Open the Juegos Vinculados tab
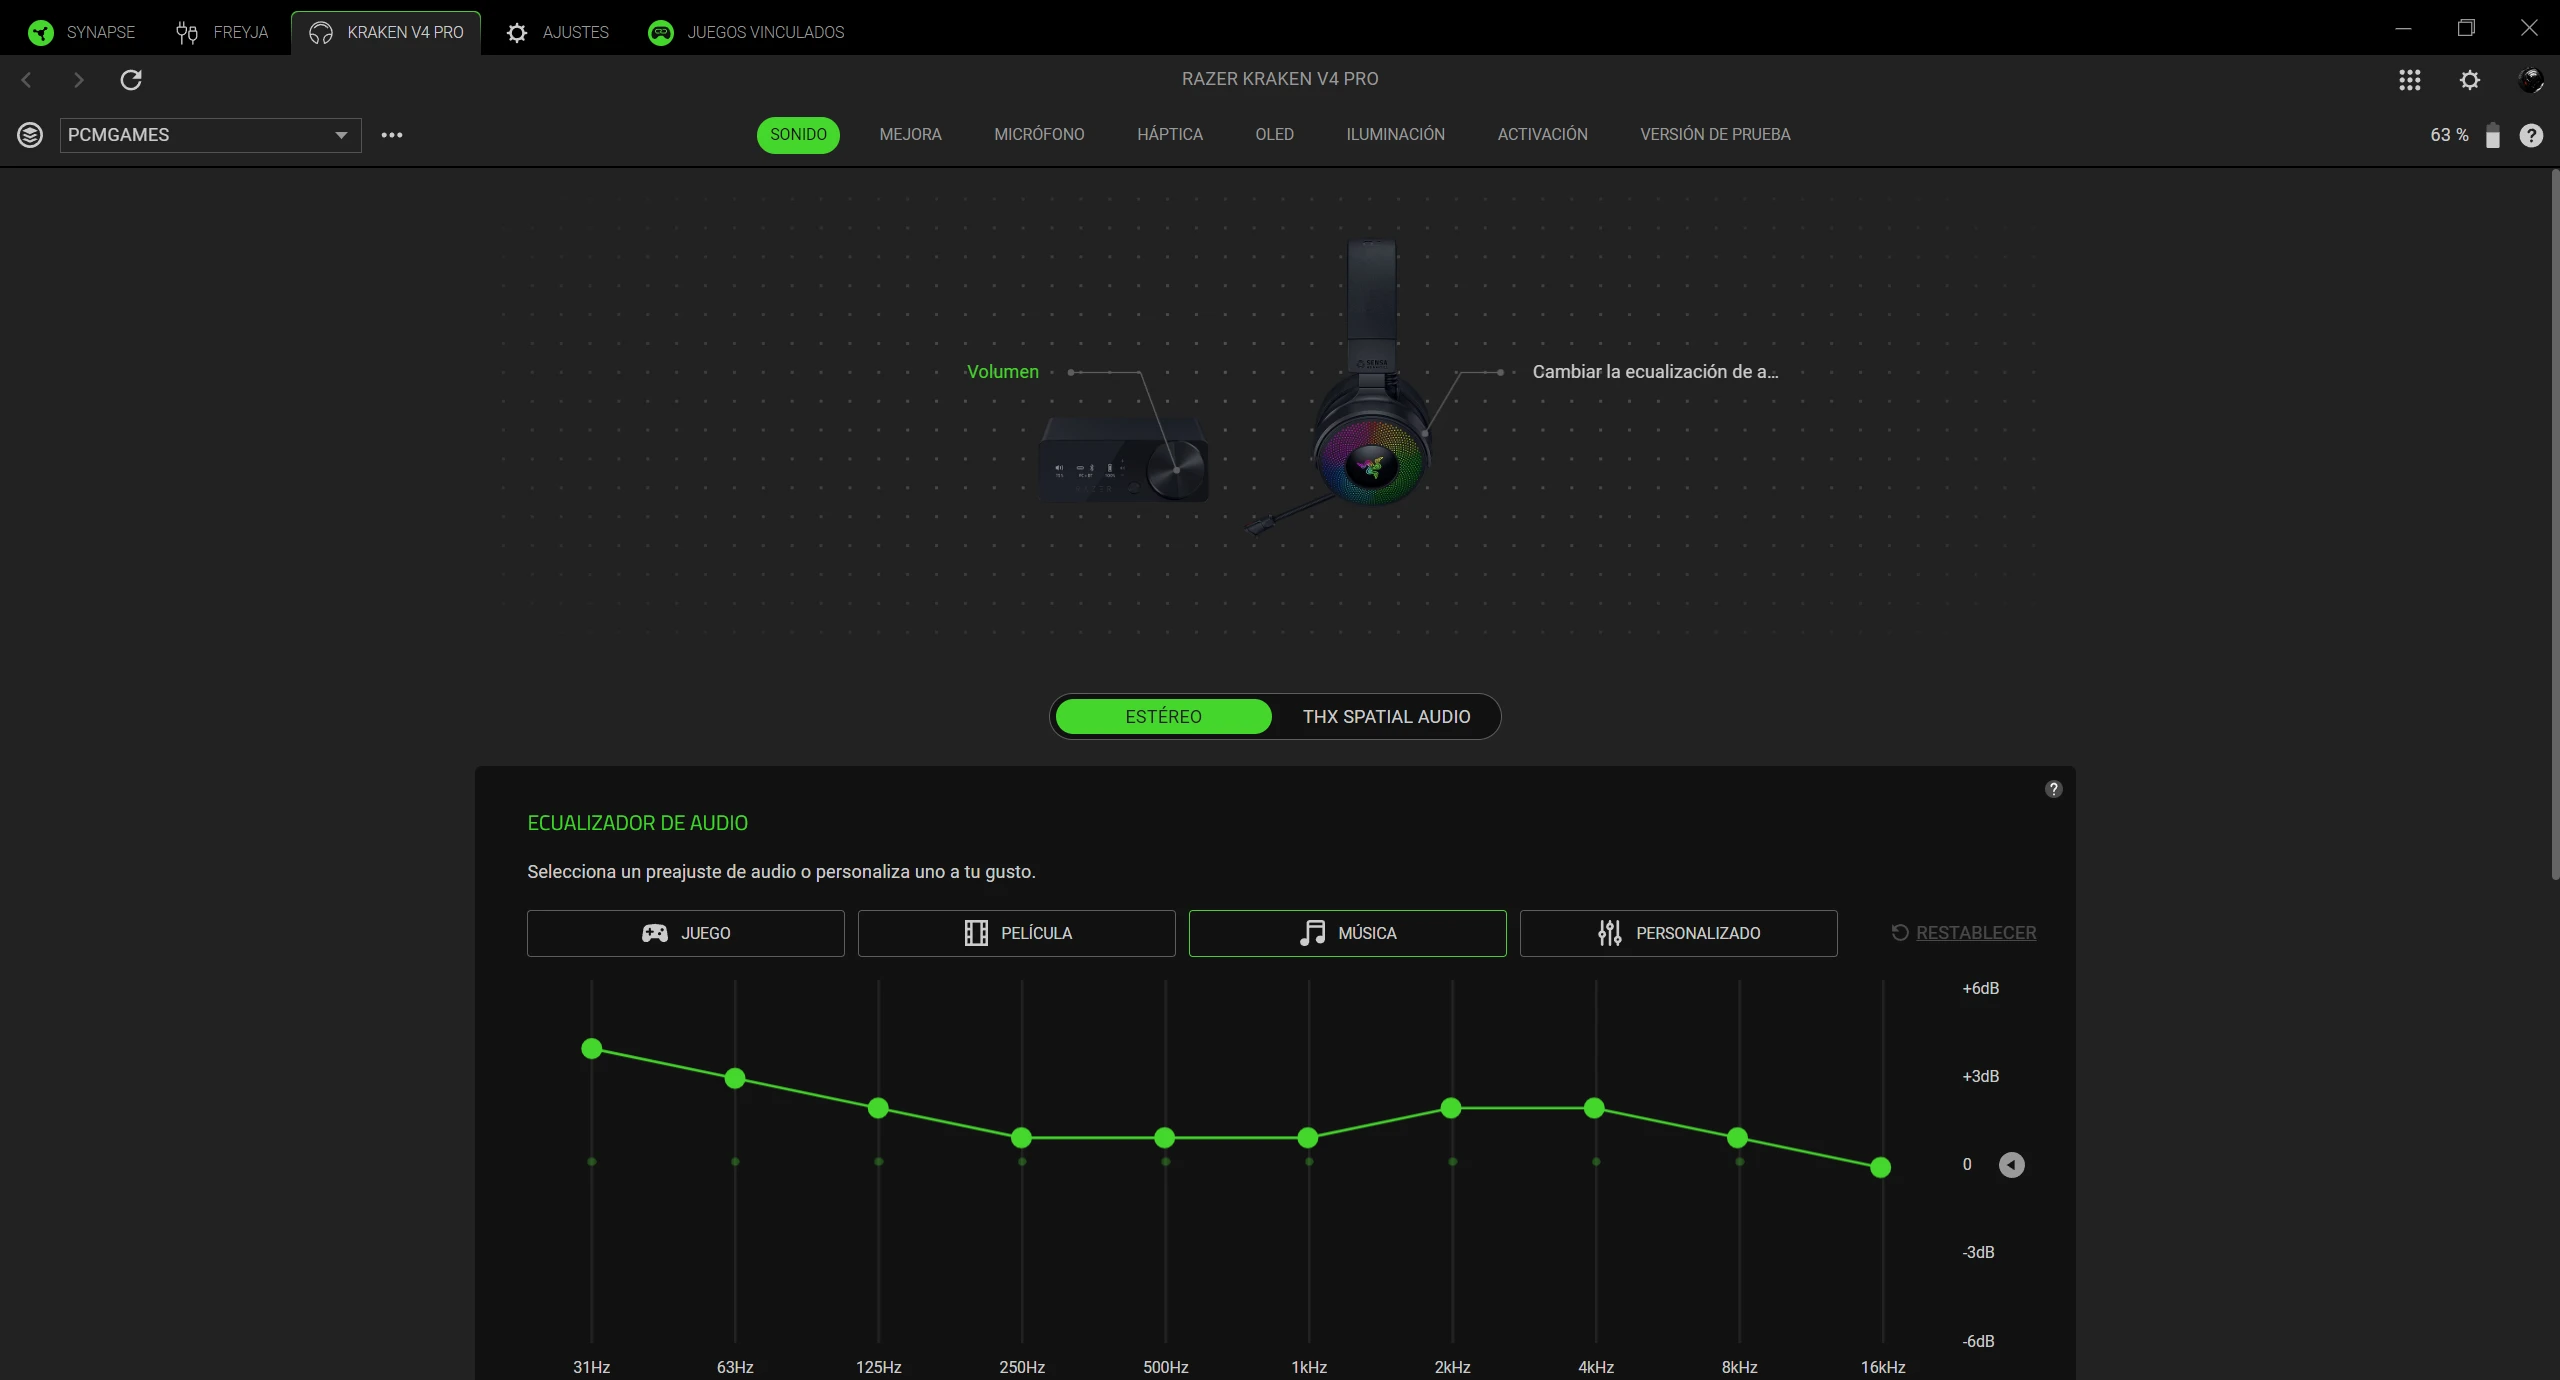Screen dimensions: 2560x1380 pyautogui.click(x=746, y=32)
